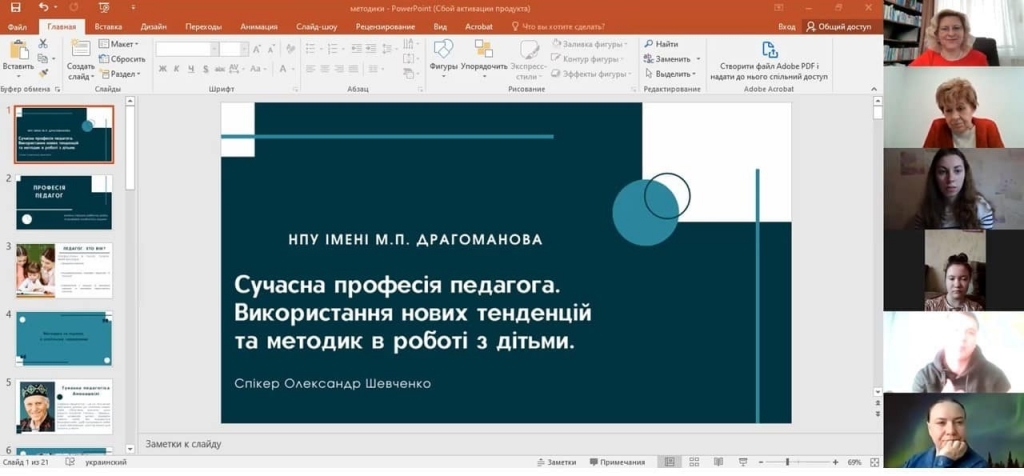
Task: Click the Сбросить reset button
Action: pyautogui.click(x=122, y=59)
